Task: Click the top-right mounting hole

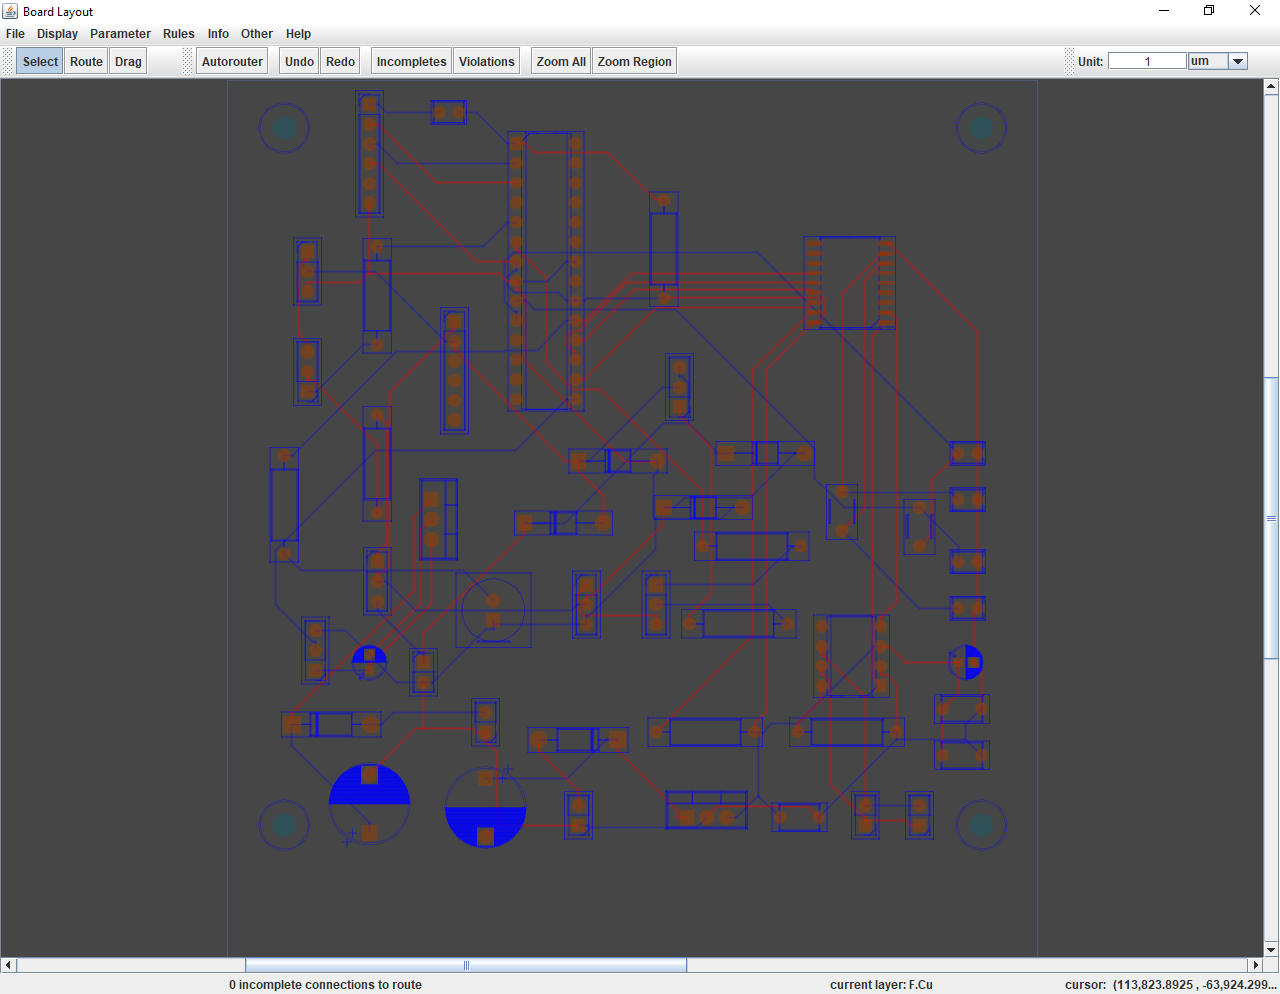Action: (x=981, y=128)
